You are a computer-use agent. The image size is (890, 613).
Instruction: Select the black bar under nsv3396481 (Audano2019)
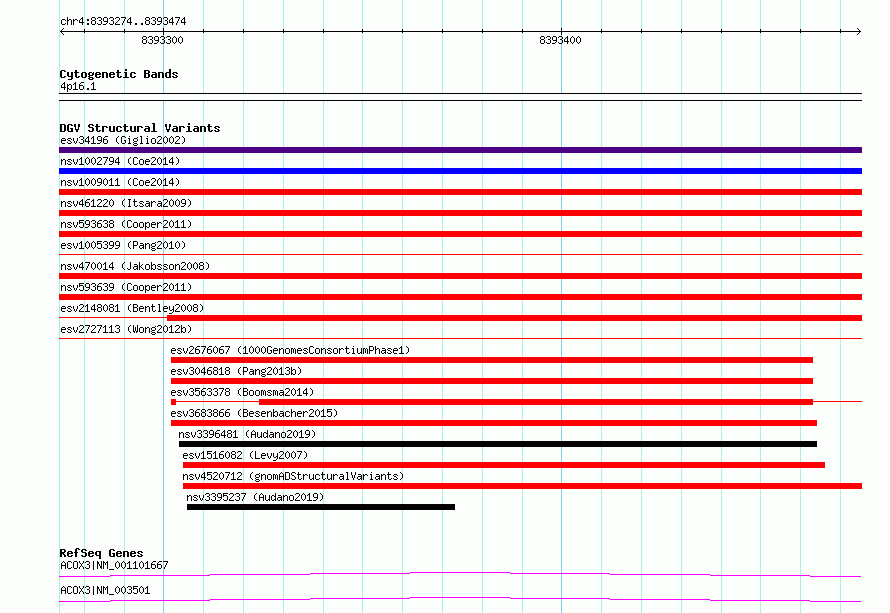tap(498, 444)
